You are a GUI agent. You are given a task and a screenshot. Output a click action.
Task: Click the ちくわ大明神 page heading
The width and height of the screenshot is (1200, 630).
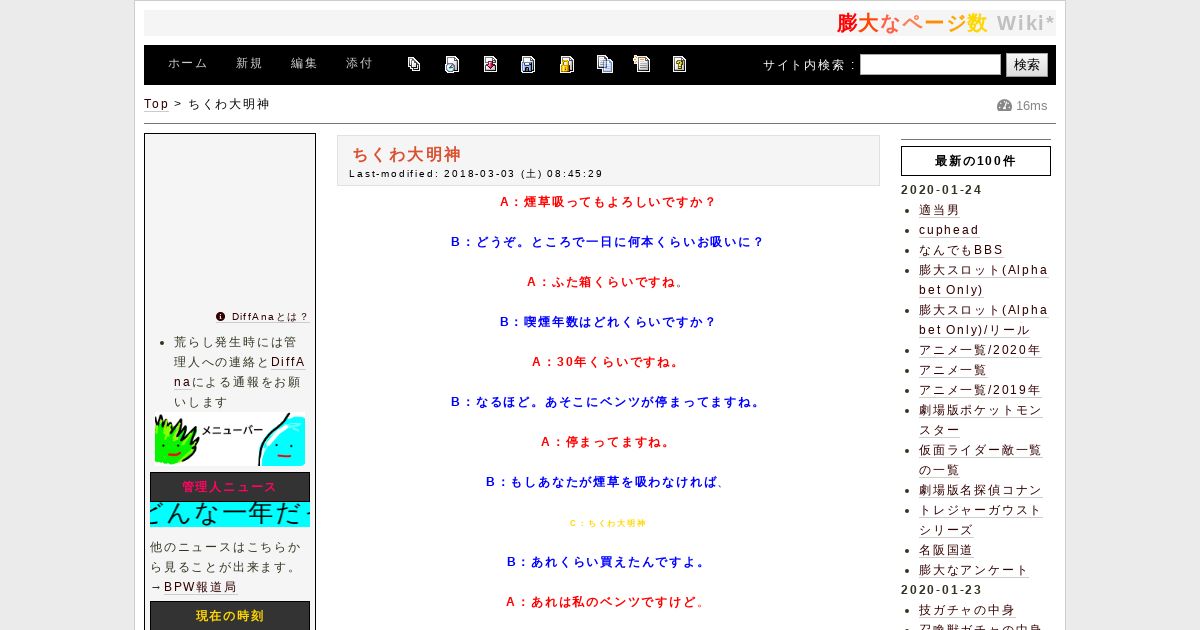click(x=406, y=154)
